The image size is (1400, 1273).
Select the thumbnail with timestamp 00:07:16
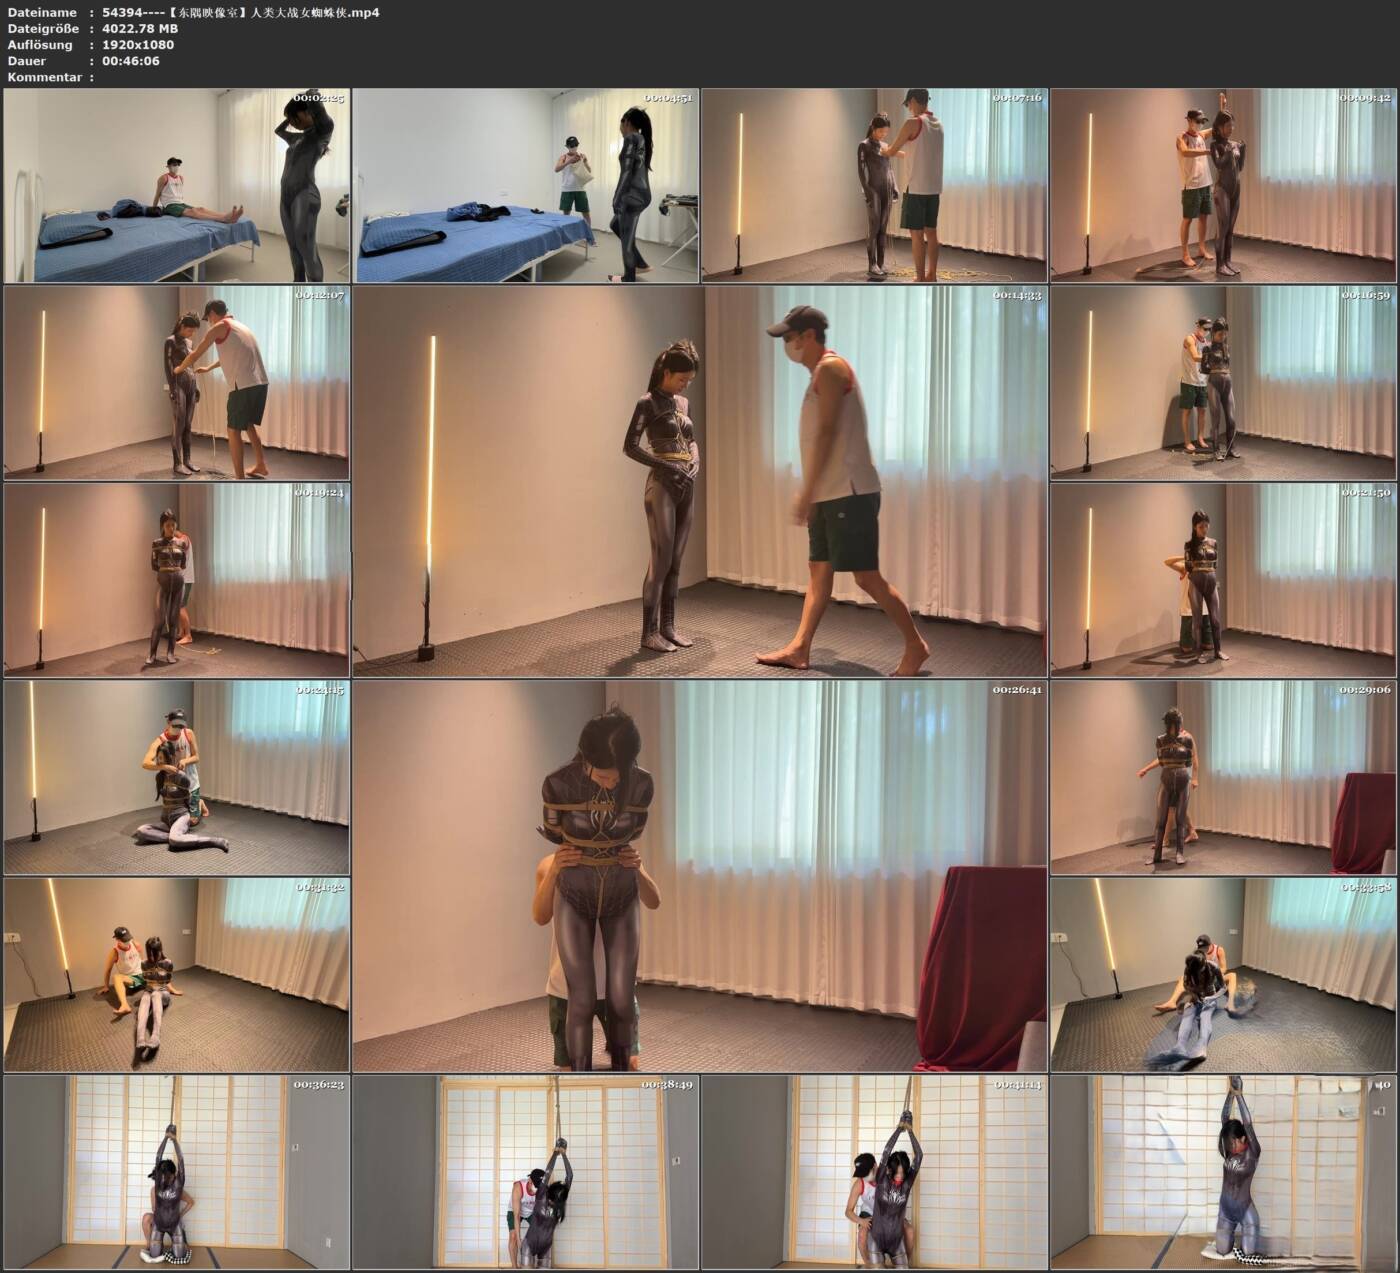(x=874, y=185)
